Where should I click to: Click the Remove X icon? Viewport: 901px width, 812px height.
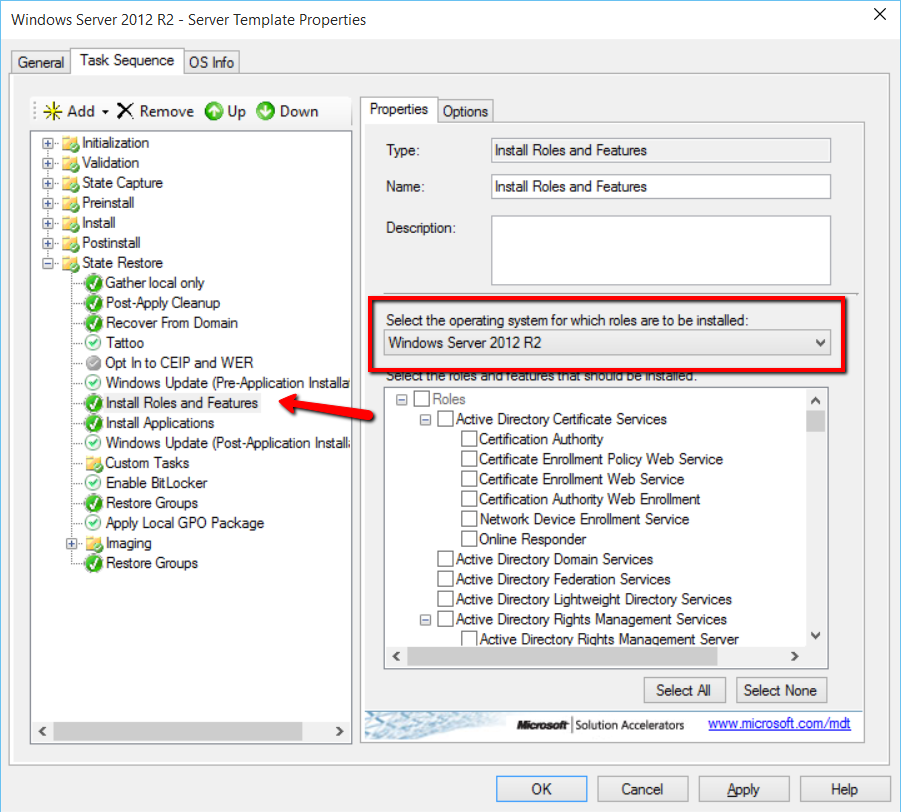(125, 111)
